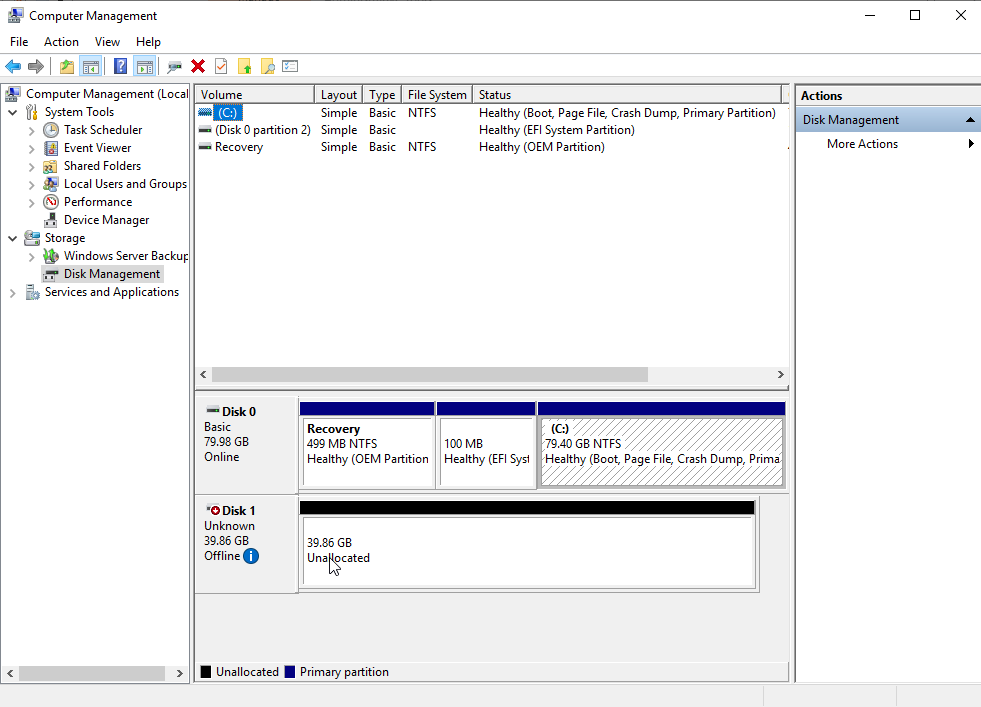Open the View menu
Viewport: 981px width, 707px height.
(x=107, y=42)
